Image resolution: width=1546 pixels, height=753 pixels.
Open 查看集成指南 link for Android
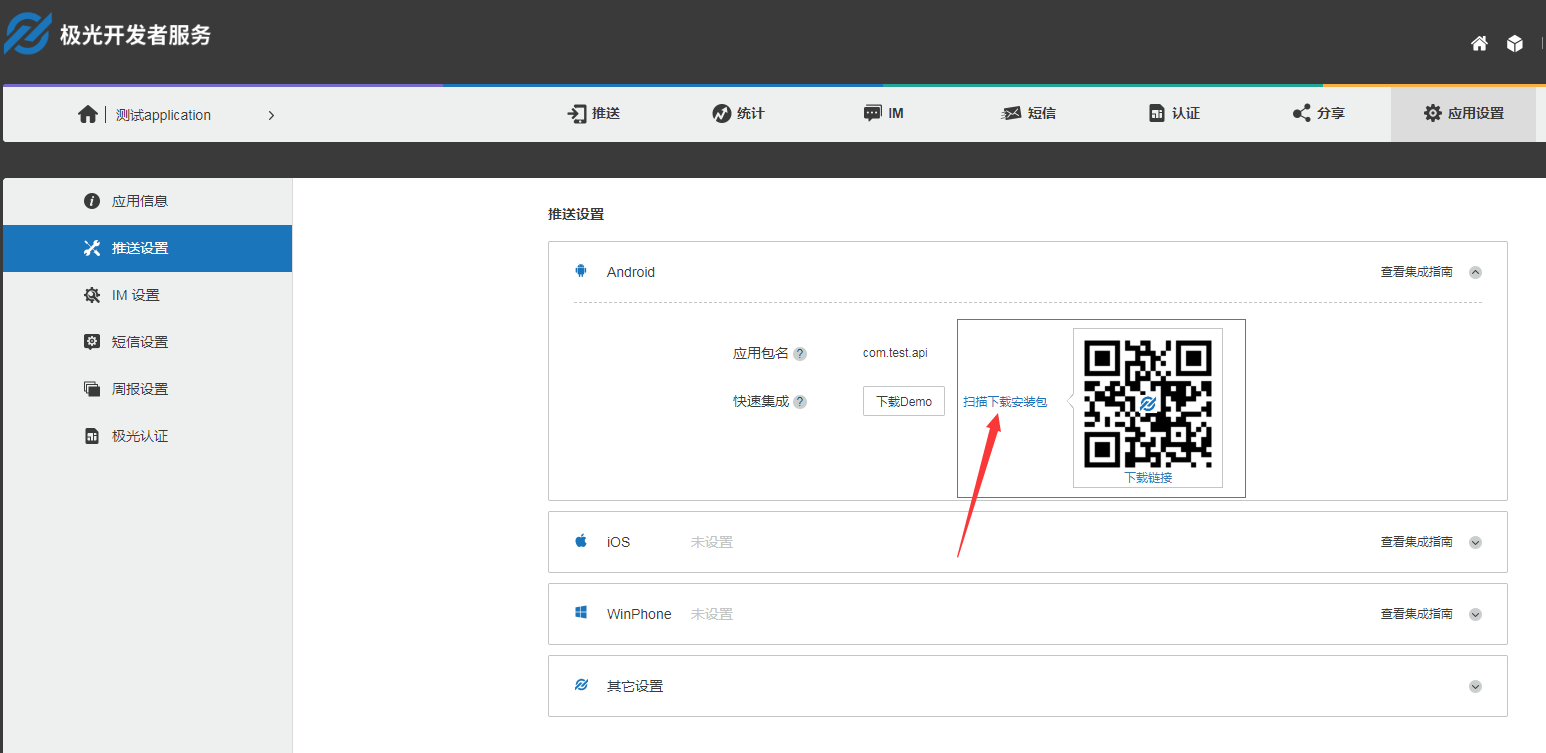[x=1416, y=272]
